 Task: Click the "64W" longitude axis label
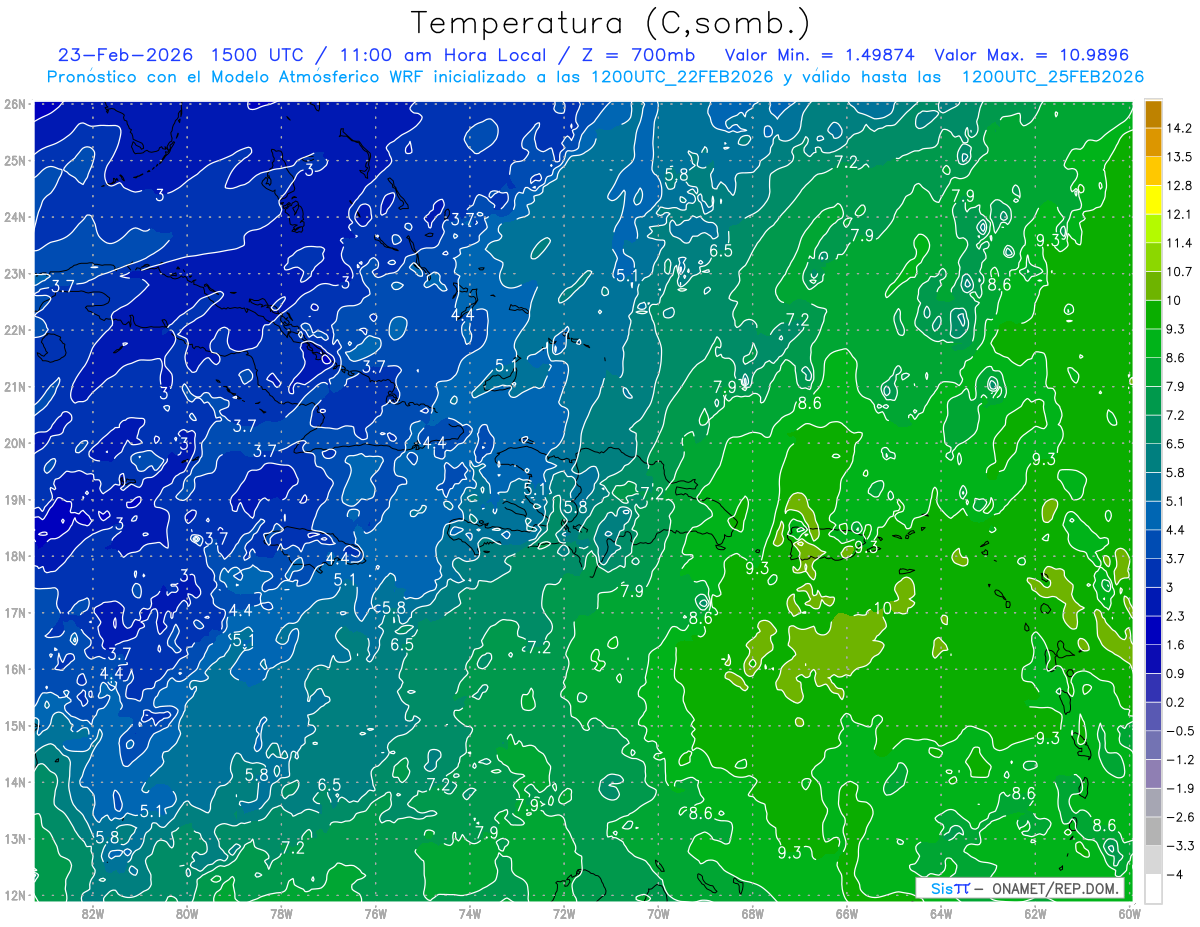941,914
